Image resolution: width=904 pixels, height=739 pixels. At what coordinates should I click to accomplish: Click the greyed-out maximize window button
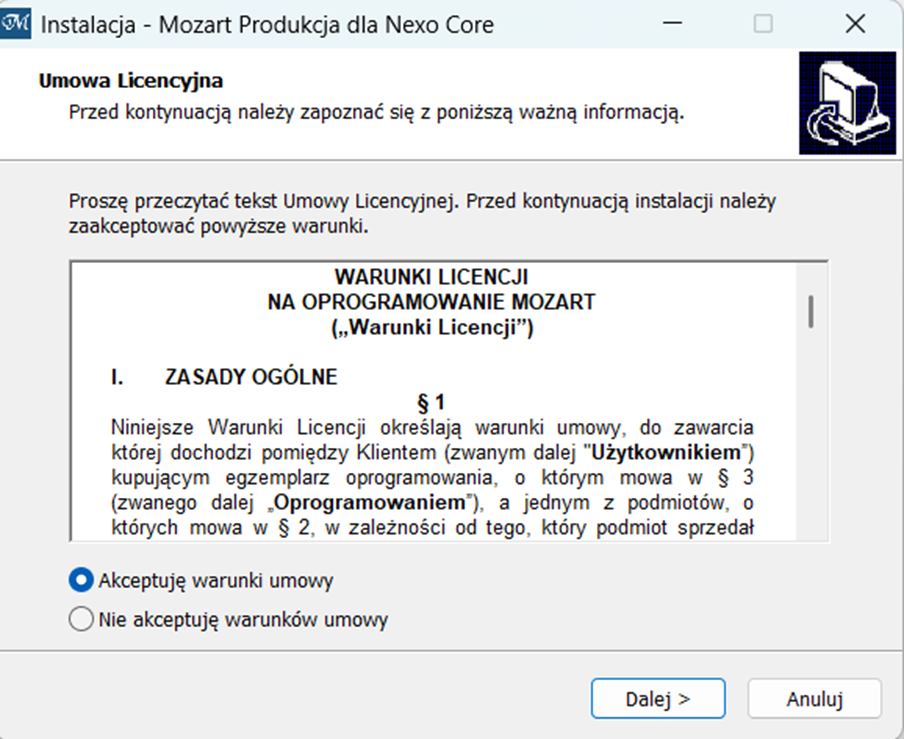[763, 24]
